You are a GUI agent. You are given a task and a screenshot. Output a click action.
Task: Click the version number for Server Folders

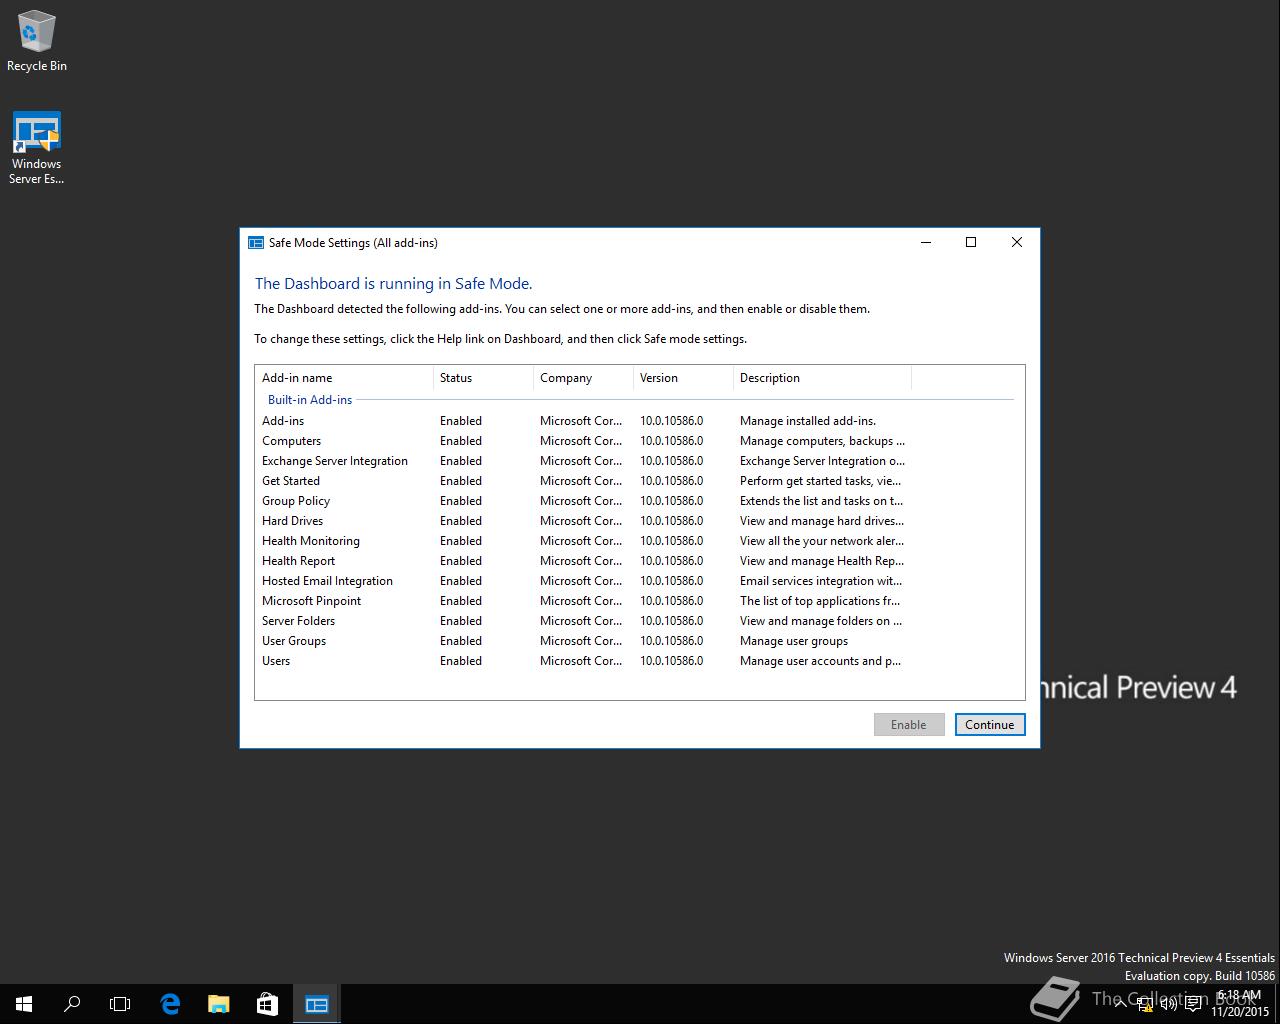point(671,621)
